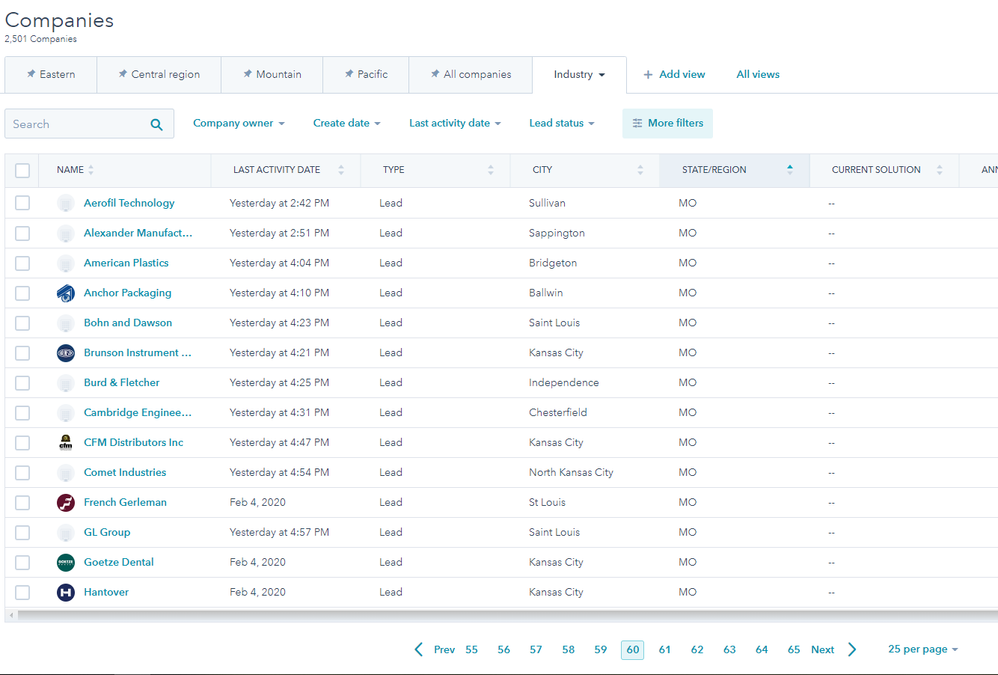Sort by Current Solution arrows

[939, 170]
